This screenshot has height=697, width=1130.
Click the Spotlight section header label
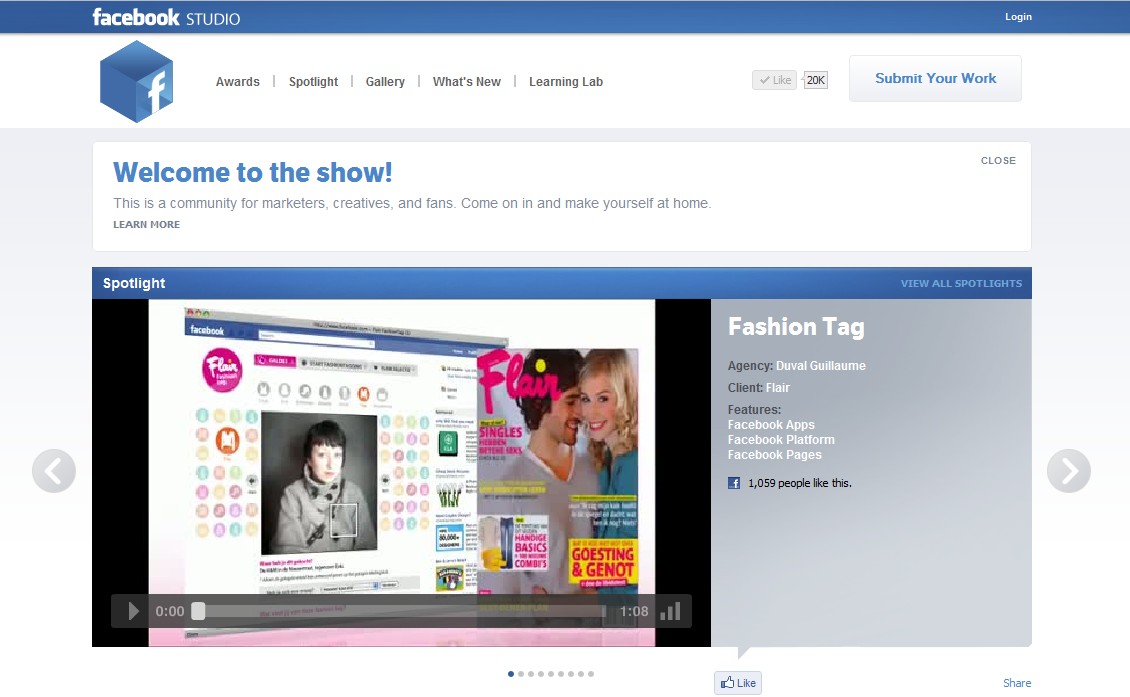[134, 283]
